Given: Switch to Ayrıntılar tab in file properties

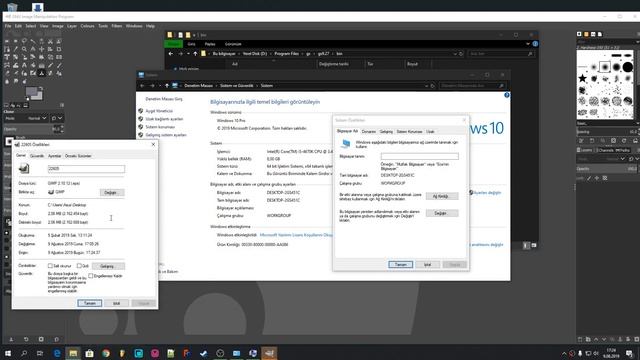Looking at the screenshot, I should coord(54,156).
